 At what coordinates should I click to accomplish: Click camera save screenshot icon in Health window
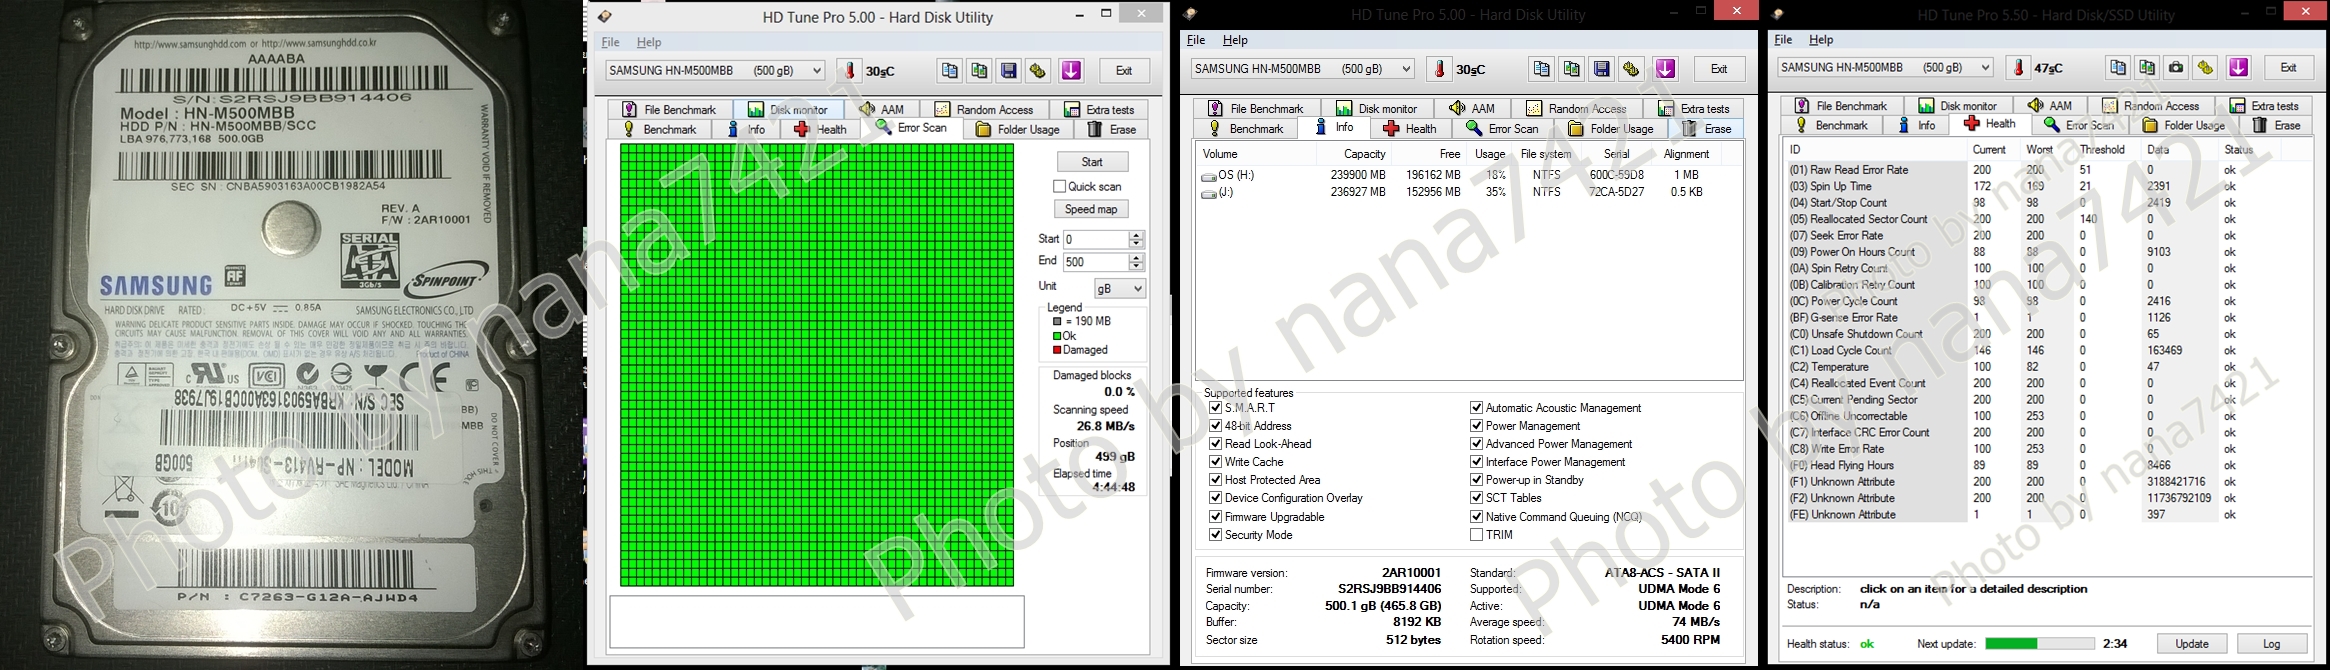tap(2176, 67)
